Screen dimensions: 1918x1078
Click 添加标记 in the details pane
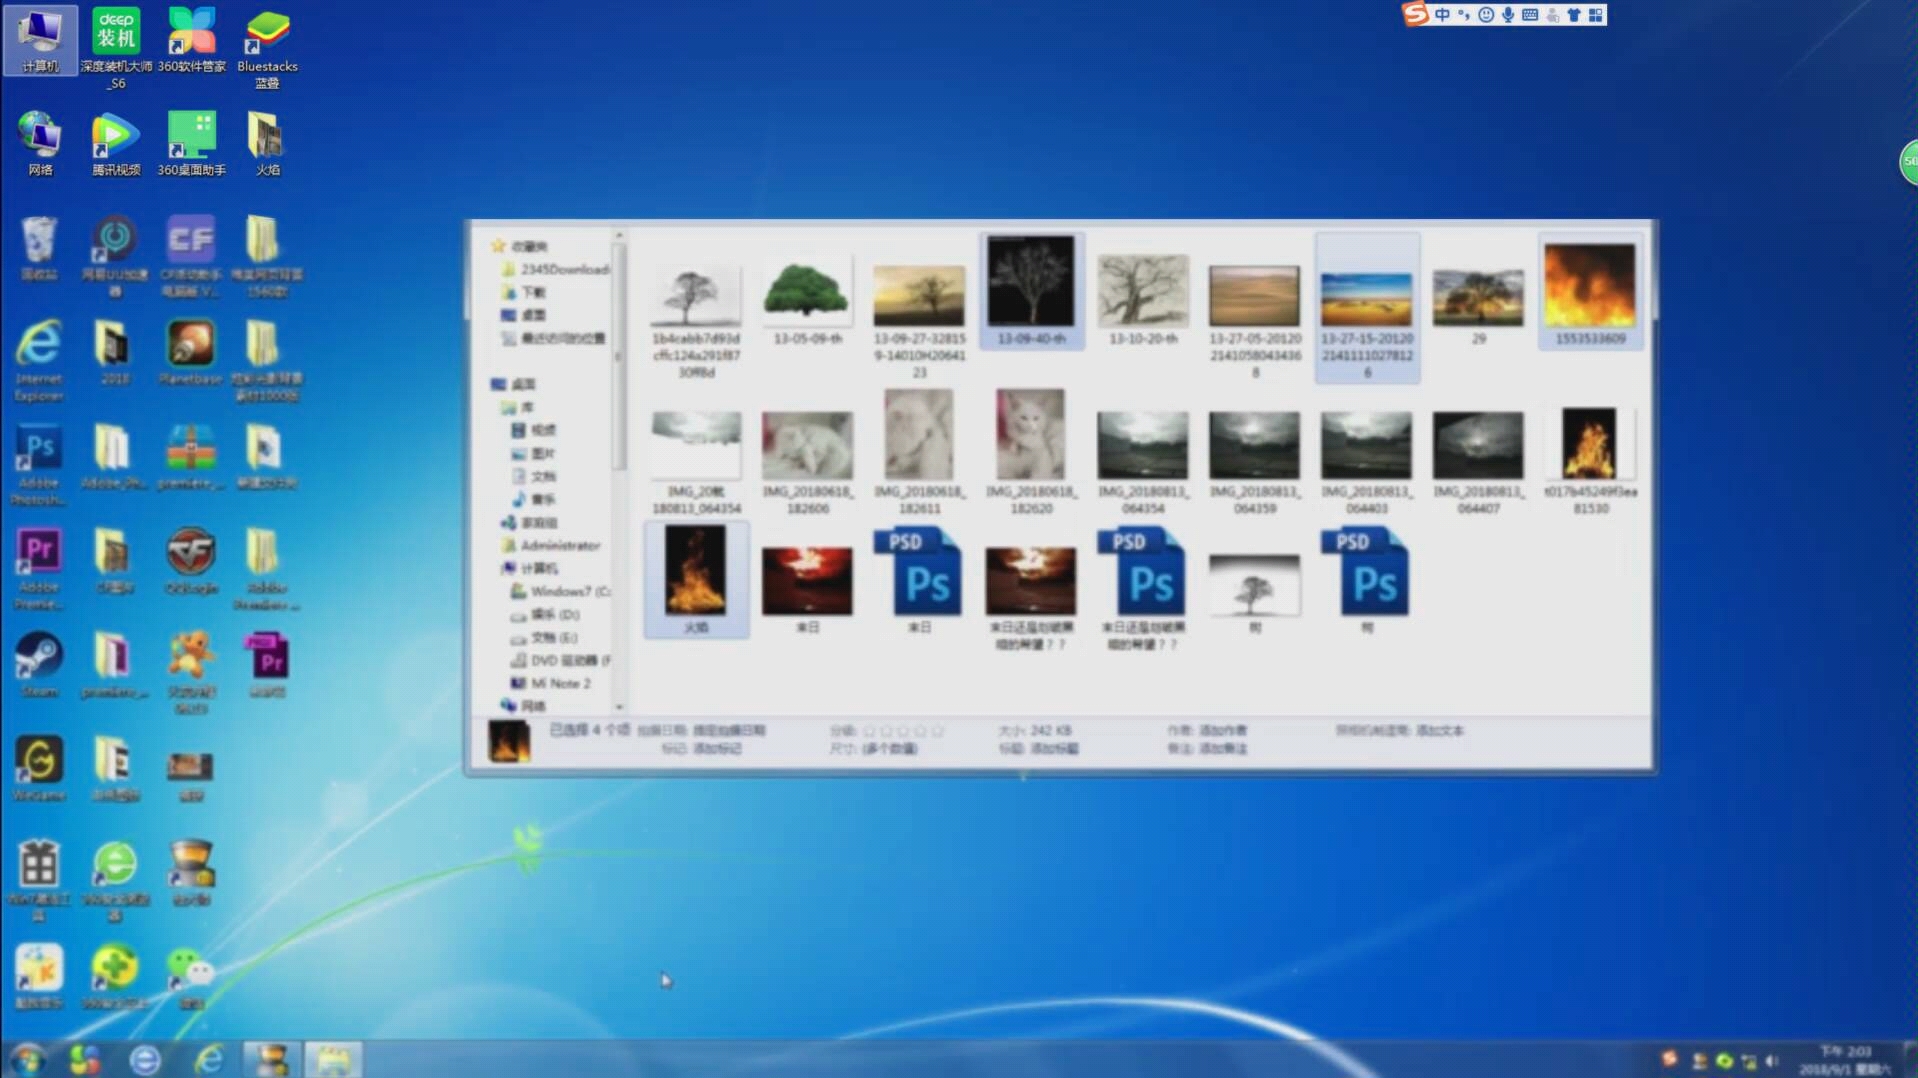pos(717,748)
